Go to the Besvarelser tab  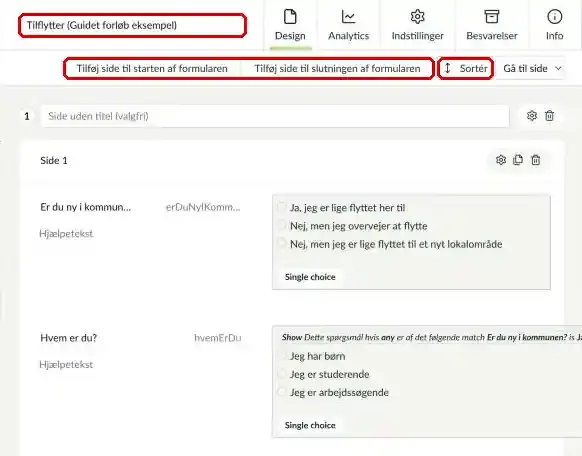point(491,25)
